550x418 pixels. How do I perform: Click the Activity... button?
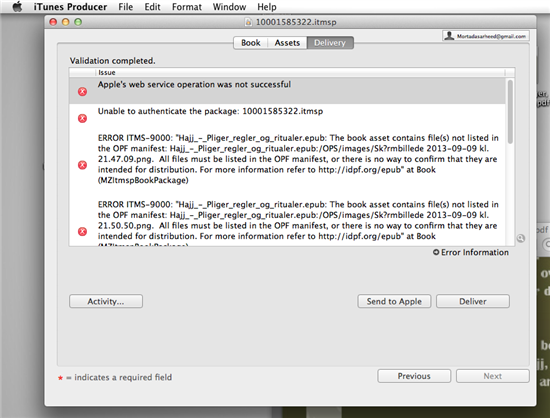(x=106, y=301)
